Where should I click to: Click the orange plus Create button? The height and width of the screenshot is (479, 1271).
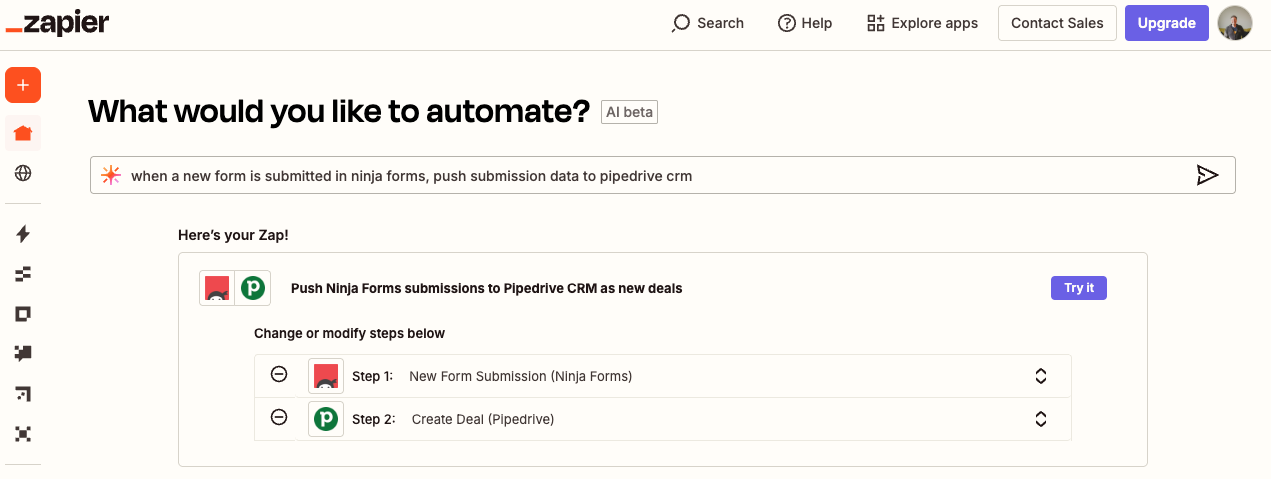[x=23, y=85]
